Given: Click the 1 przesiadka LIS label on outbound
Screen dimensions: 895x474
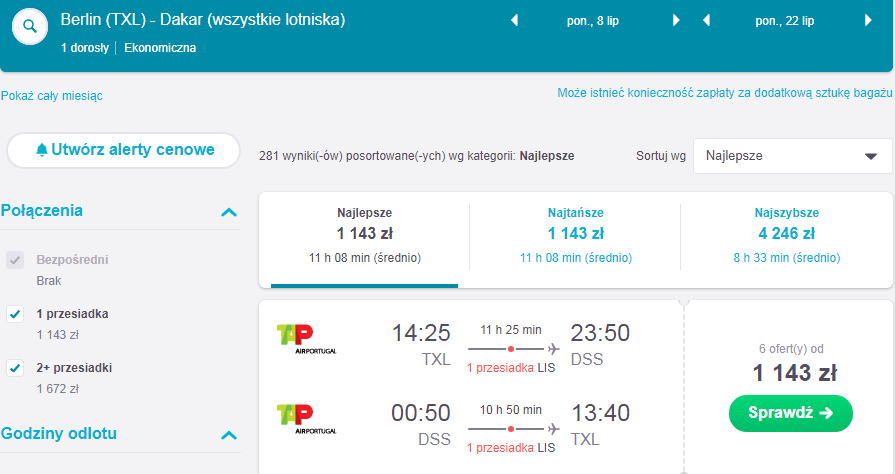Looking at the screenshot, I should (511, 368).
